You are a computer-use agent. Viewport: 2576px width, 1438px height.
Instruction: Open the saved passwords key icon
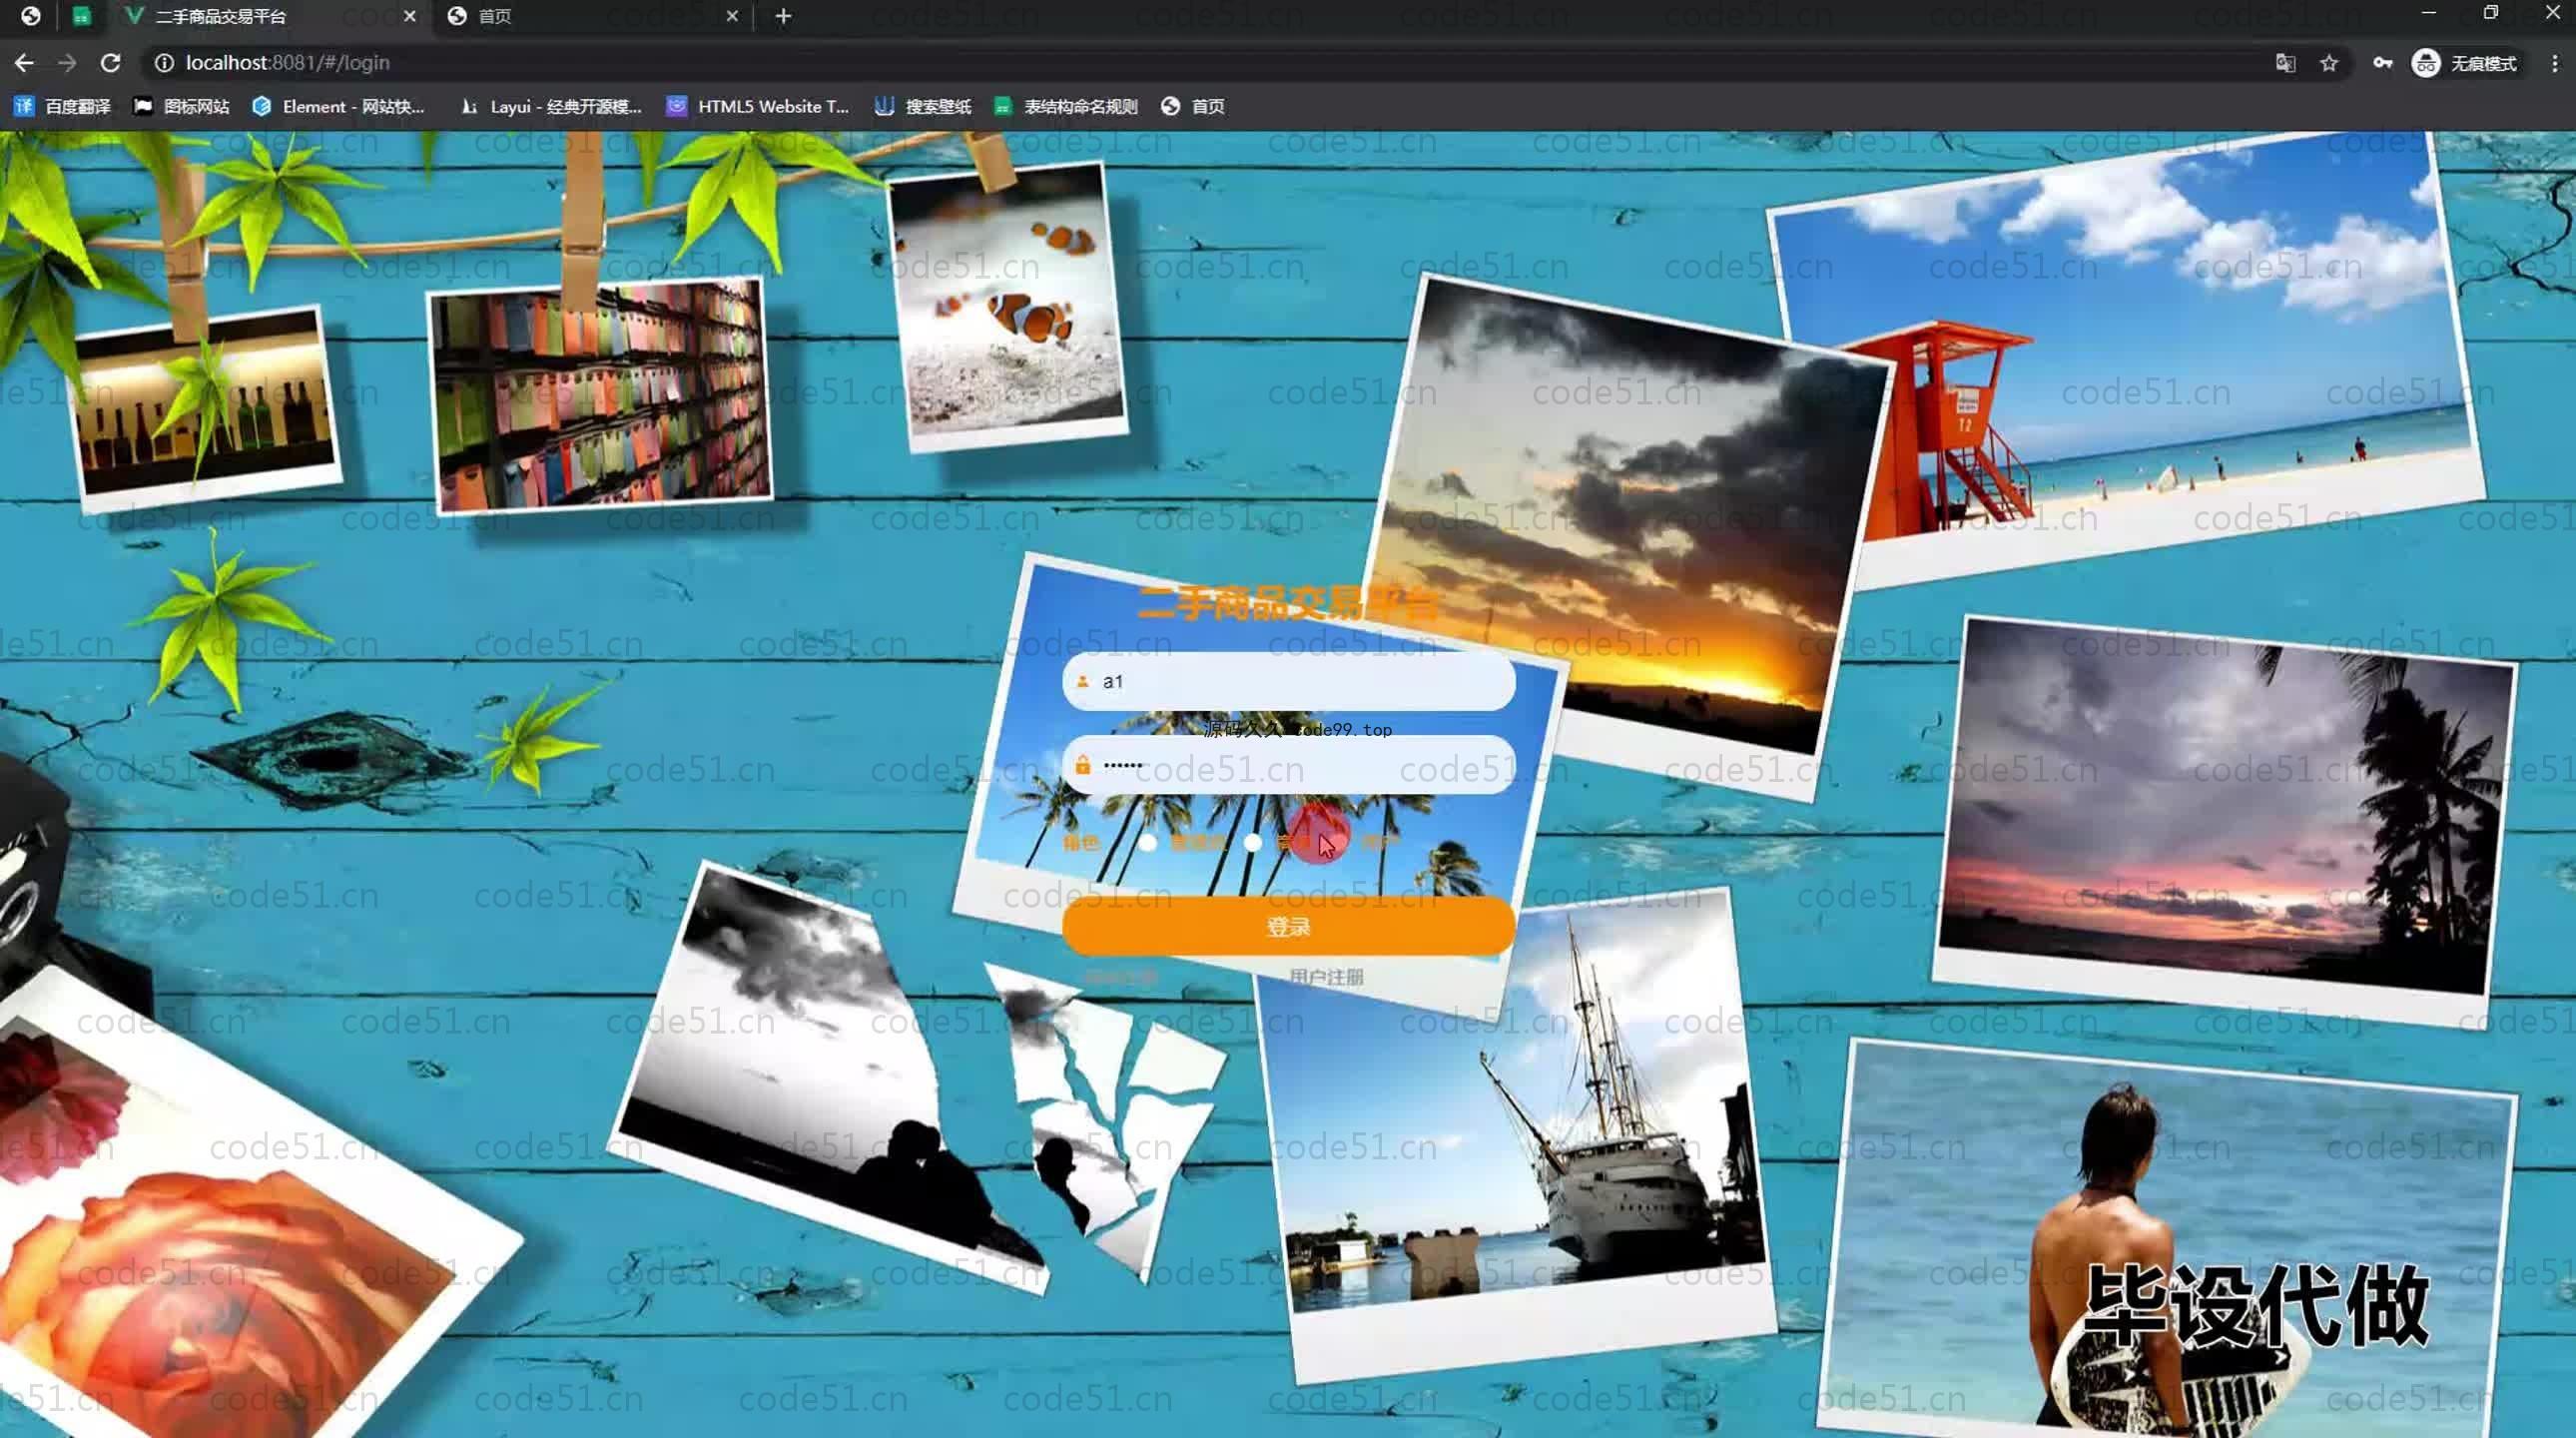pyautogui.click(x=2383, y=63)
